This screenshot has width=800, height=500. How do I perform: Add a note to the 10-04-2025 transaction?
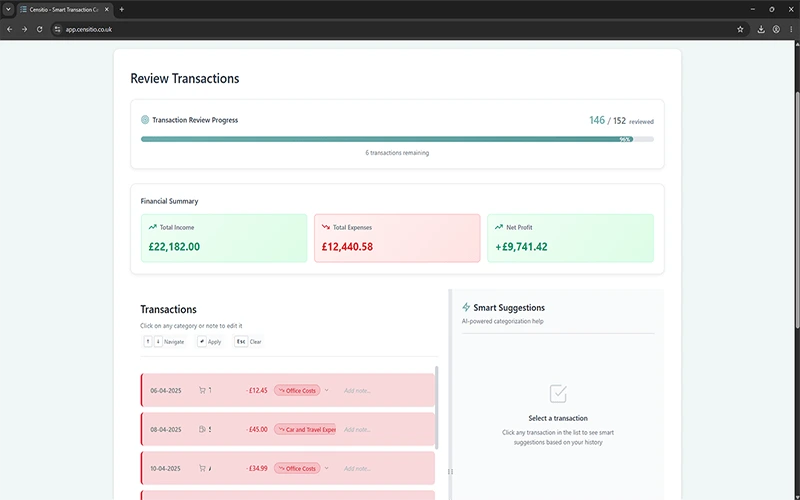point(357,468)
